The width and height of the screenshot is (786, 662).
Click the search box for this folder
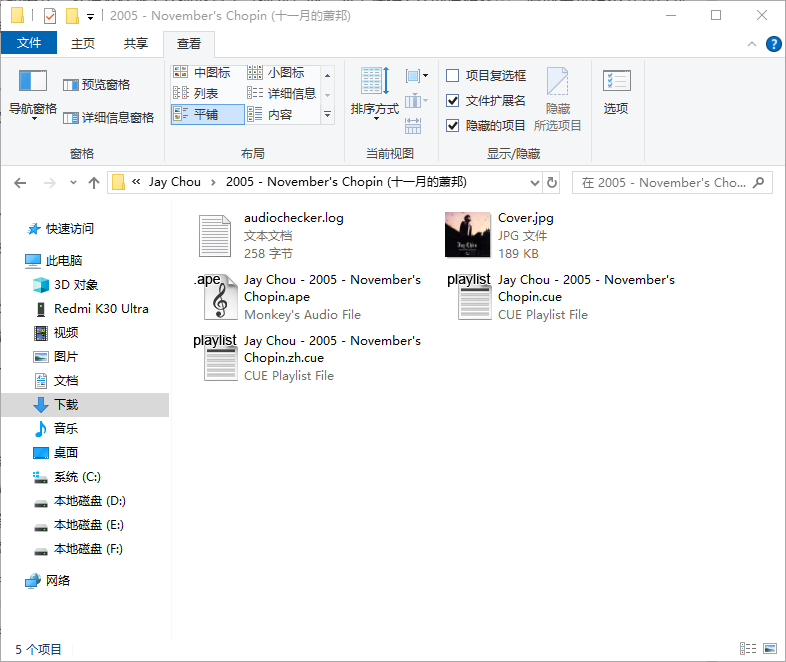point(672,183)
